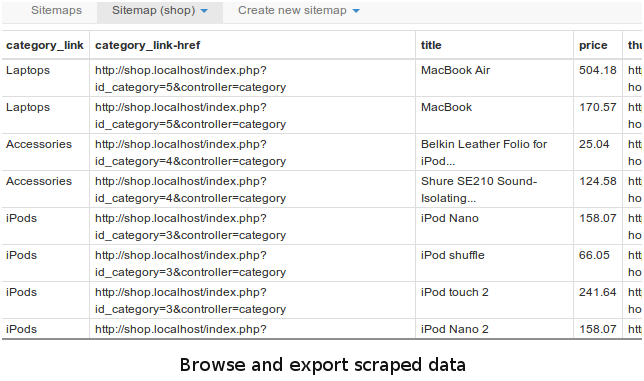644x381 pixels.
Task: Click category href URL in iPod shuffle row
Action: (x=191, y=263)
